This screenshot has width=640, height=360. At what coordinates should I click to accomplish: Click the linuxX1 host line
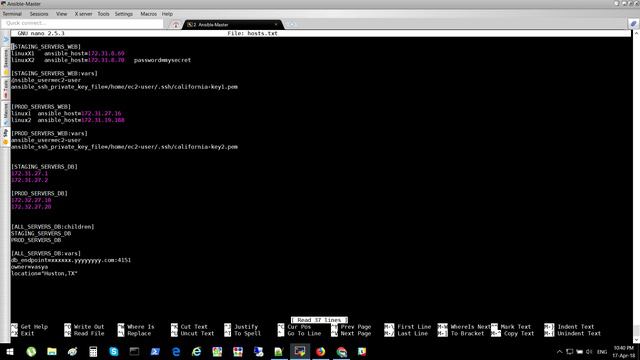tap(68, 53)
